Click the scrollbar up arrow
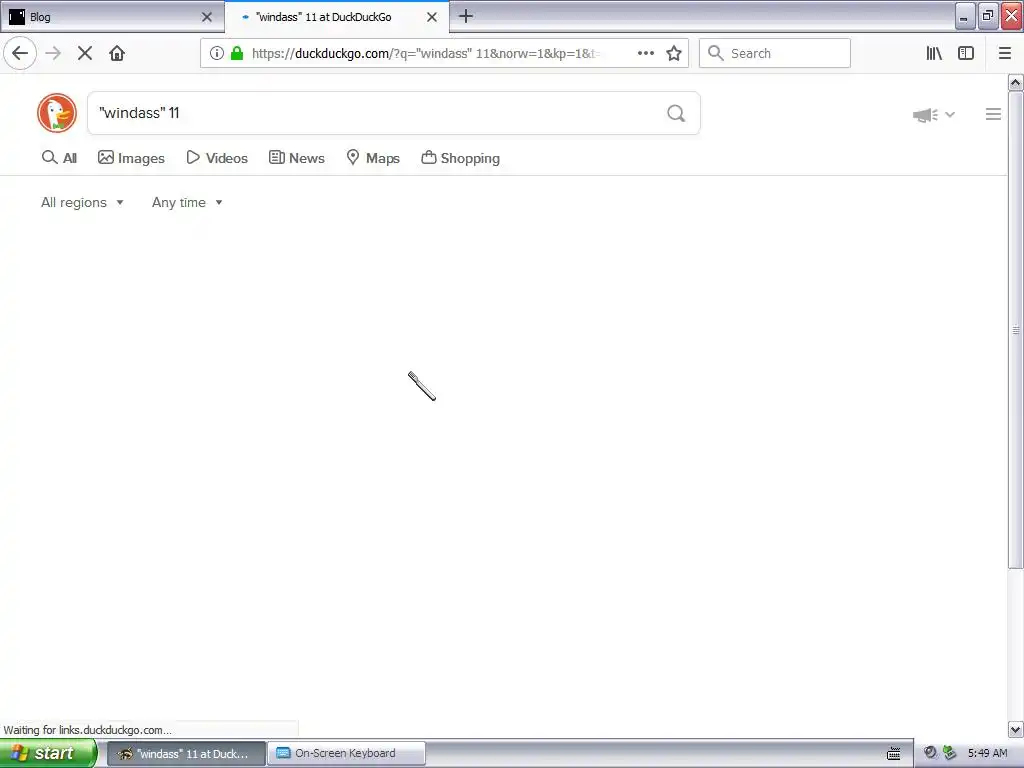1024x768 pixels. [1015, 82]
